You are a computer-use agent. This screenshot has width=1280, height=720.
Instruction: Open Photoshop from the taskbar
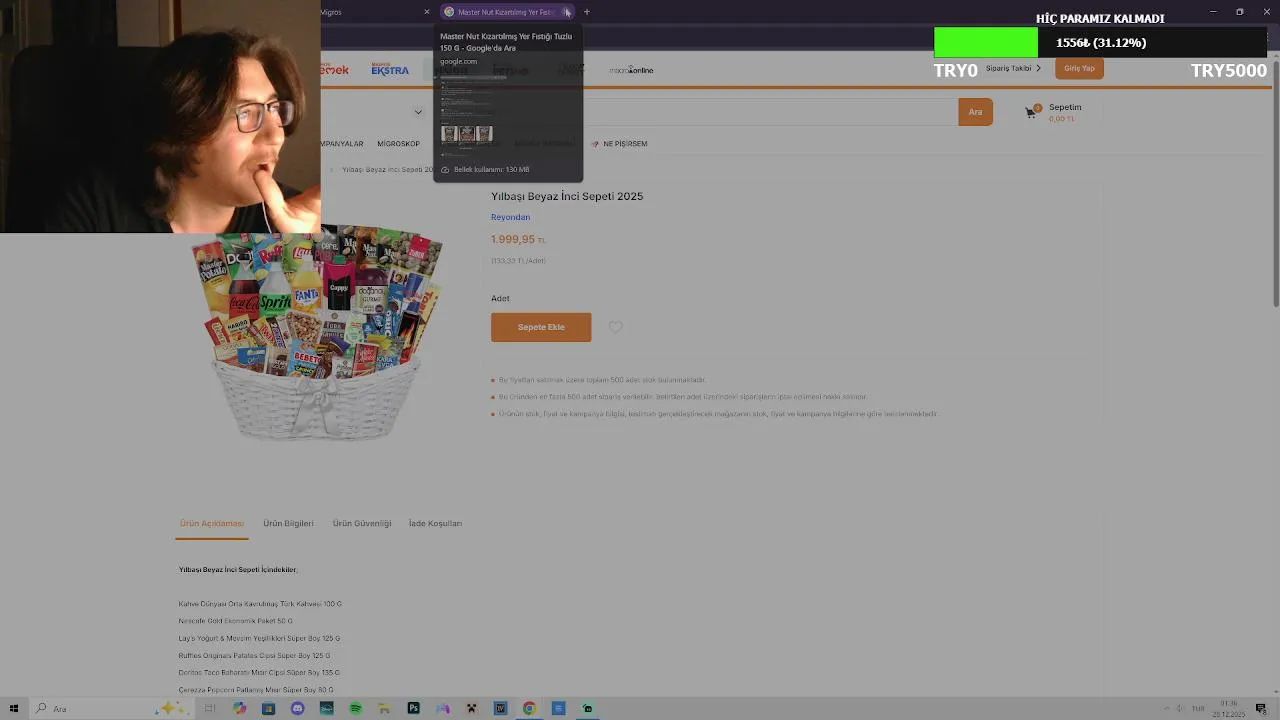coord(413,708)
